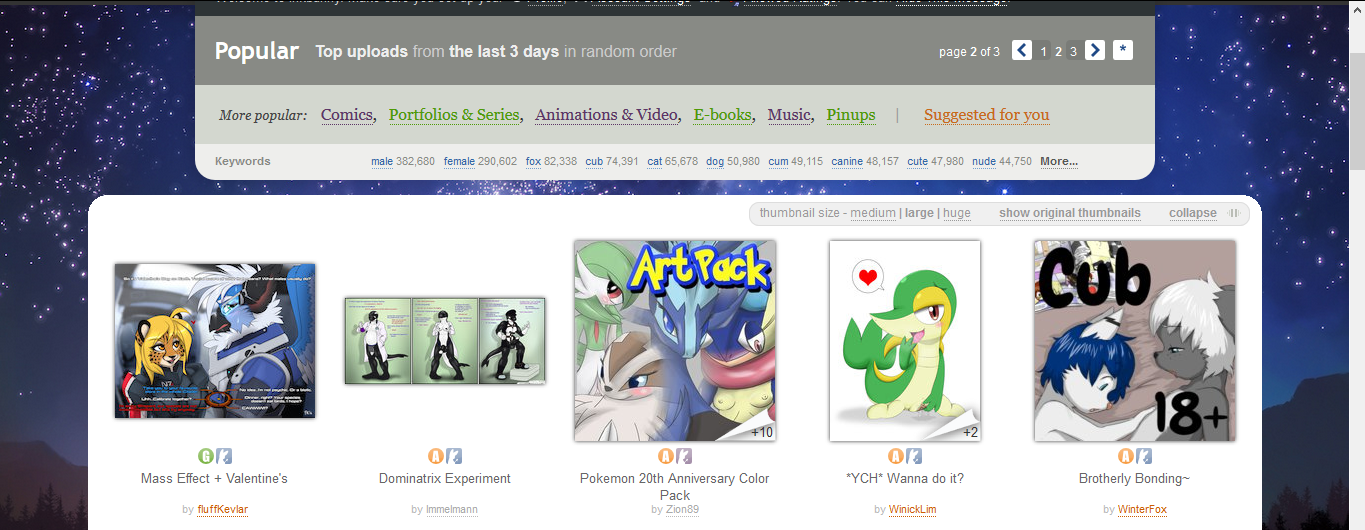Open Dominatrix Experiment thumbnail image
This screenshot has width=1365, height=530.
[445, 341]
